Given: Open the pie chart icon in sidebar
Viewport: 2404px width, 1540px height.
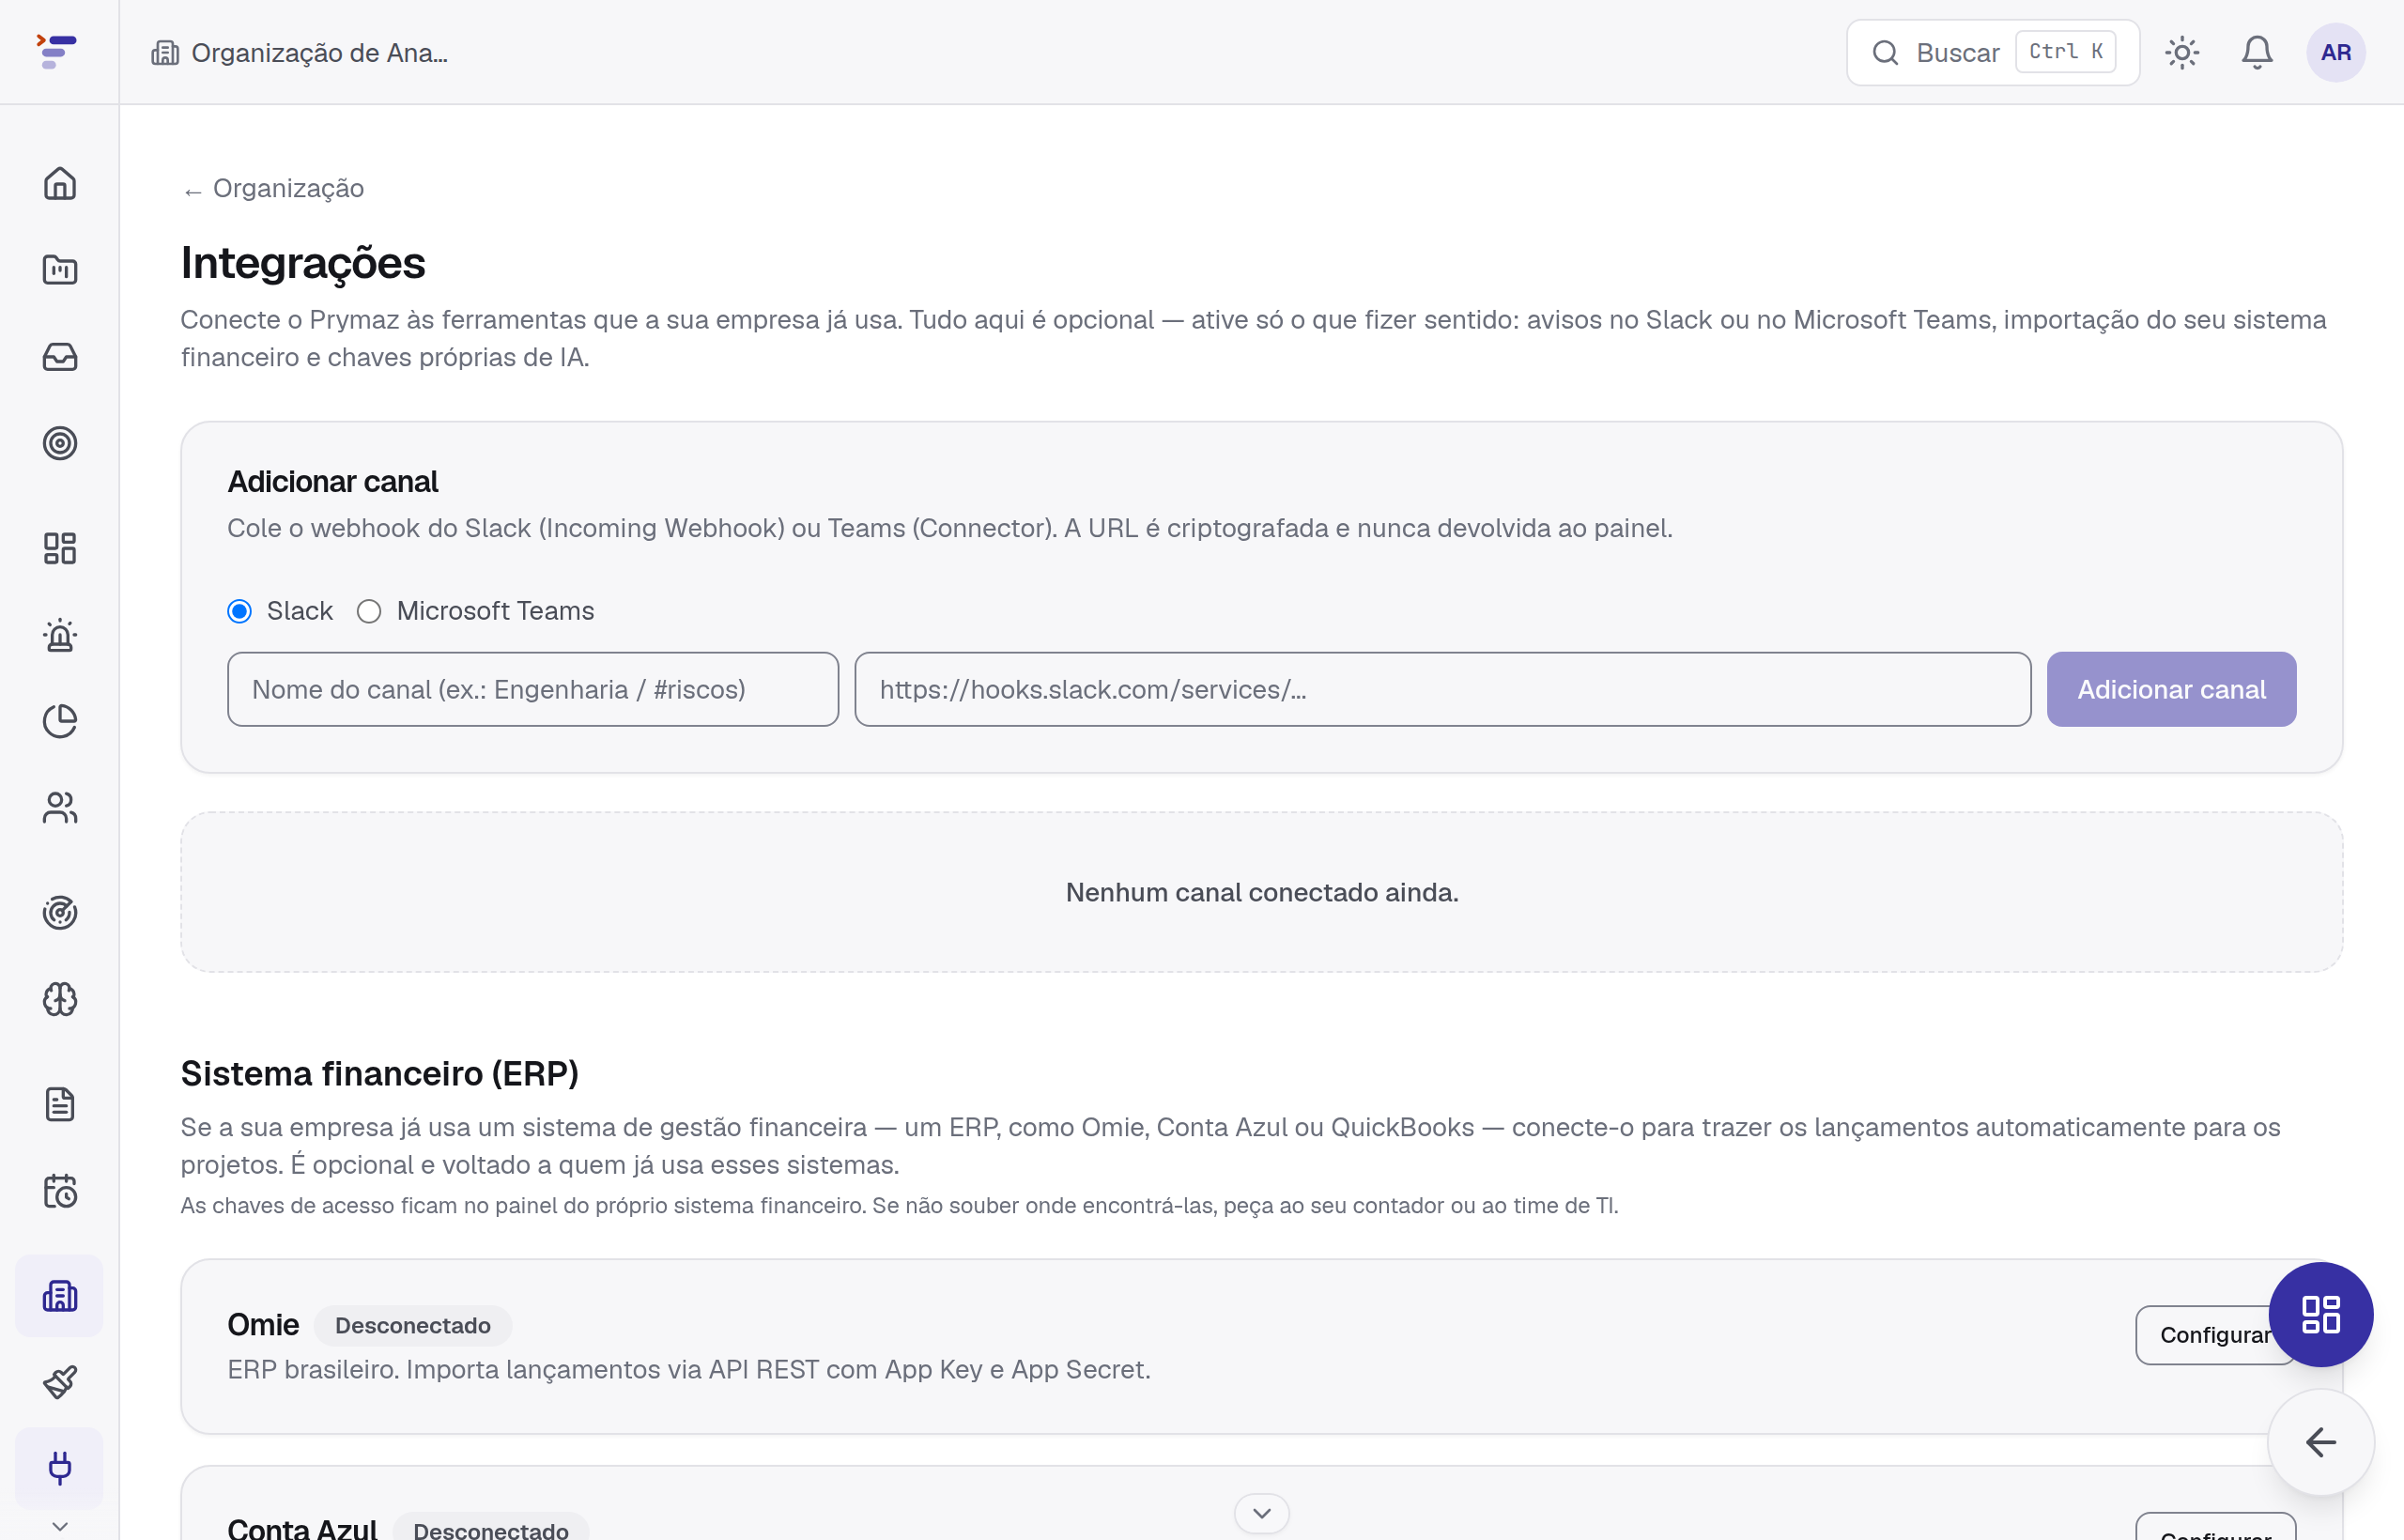Looking at the screenshot, I should (x=60, y=721).
